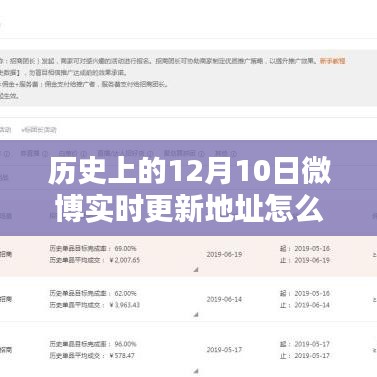Expand the triangle arrow in 69.00% row
The width and height of the screenshot is (377, 377).
196,269
